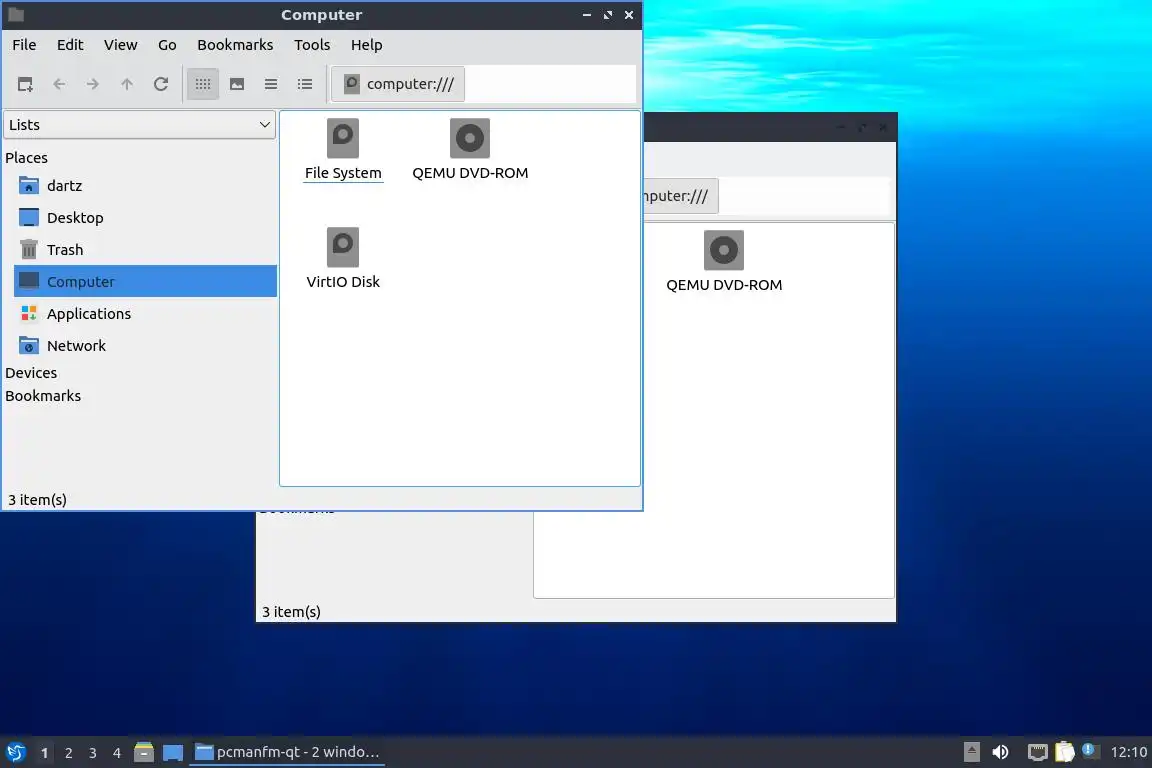Click the 12:10 panel clock
The image size is (1152, 768).
pyautogui.click(x=1128, y=752)
